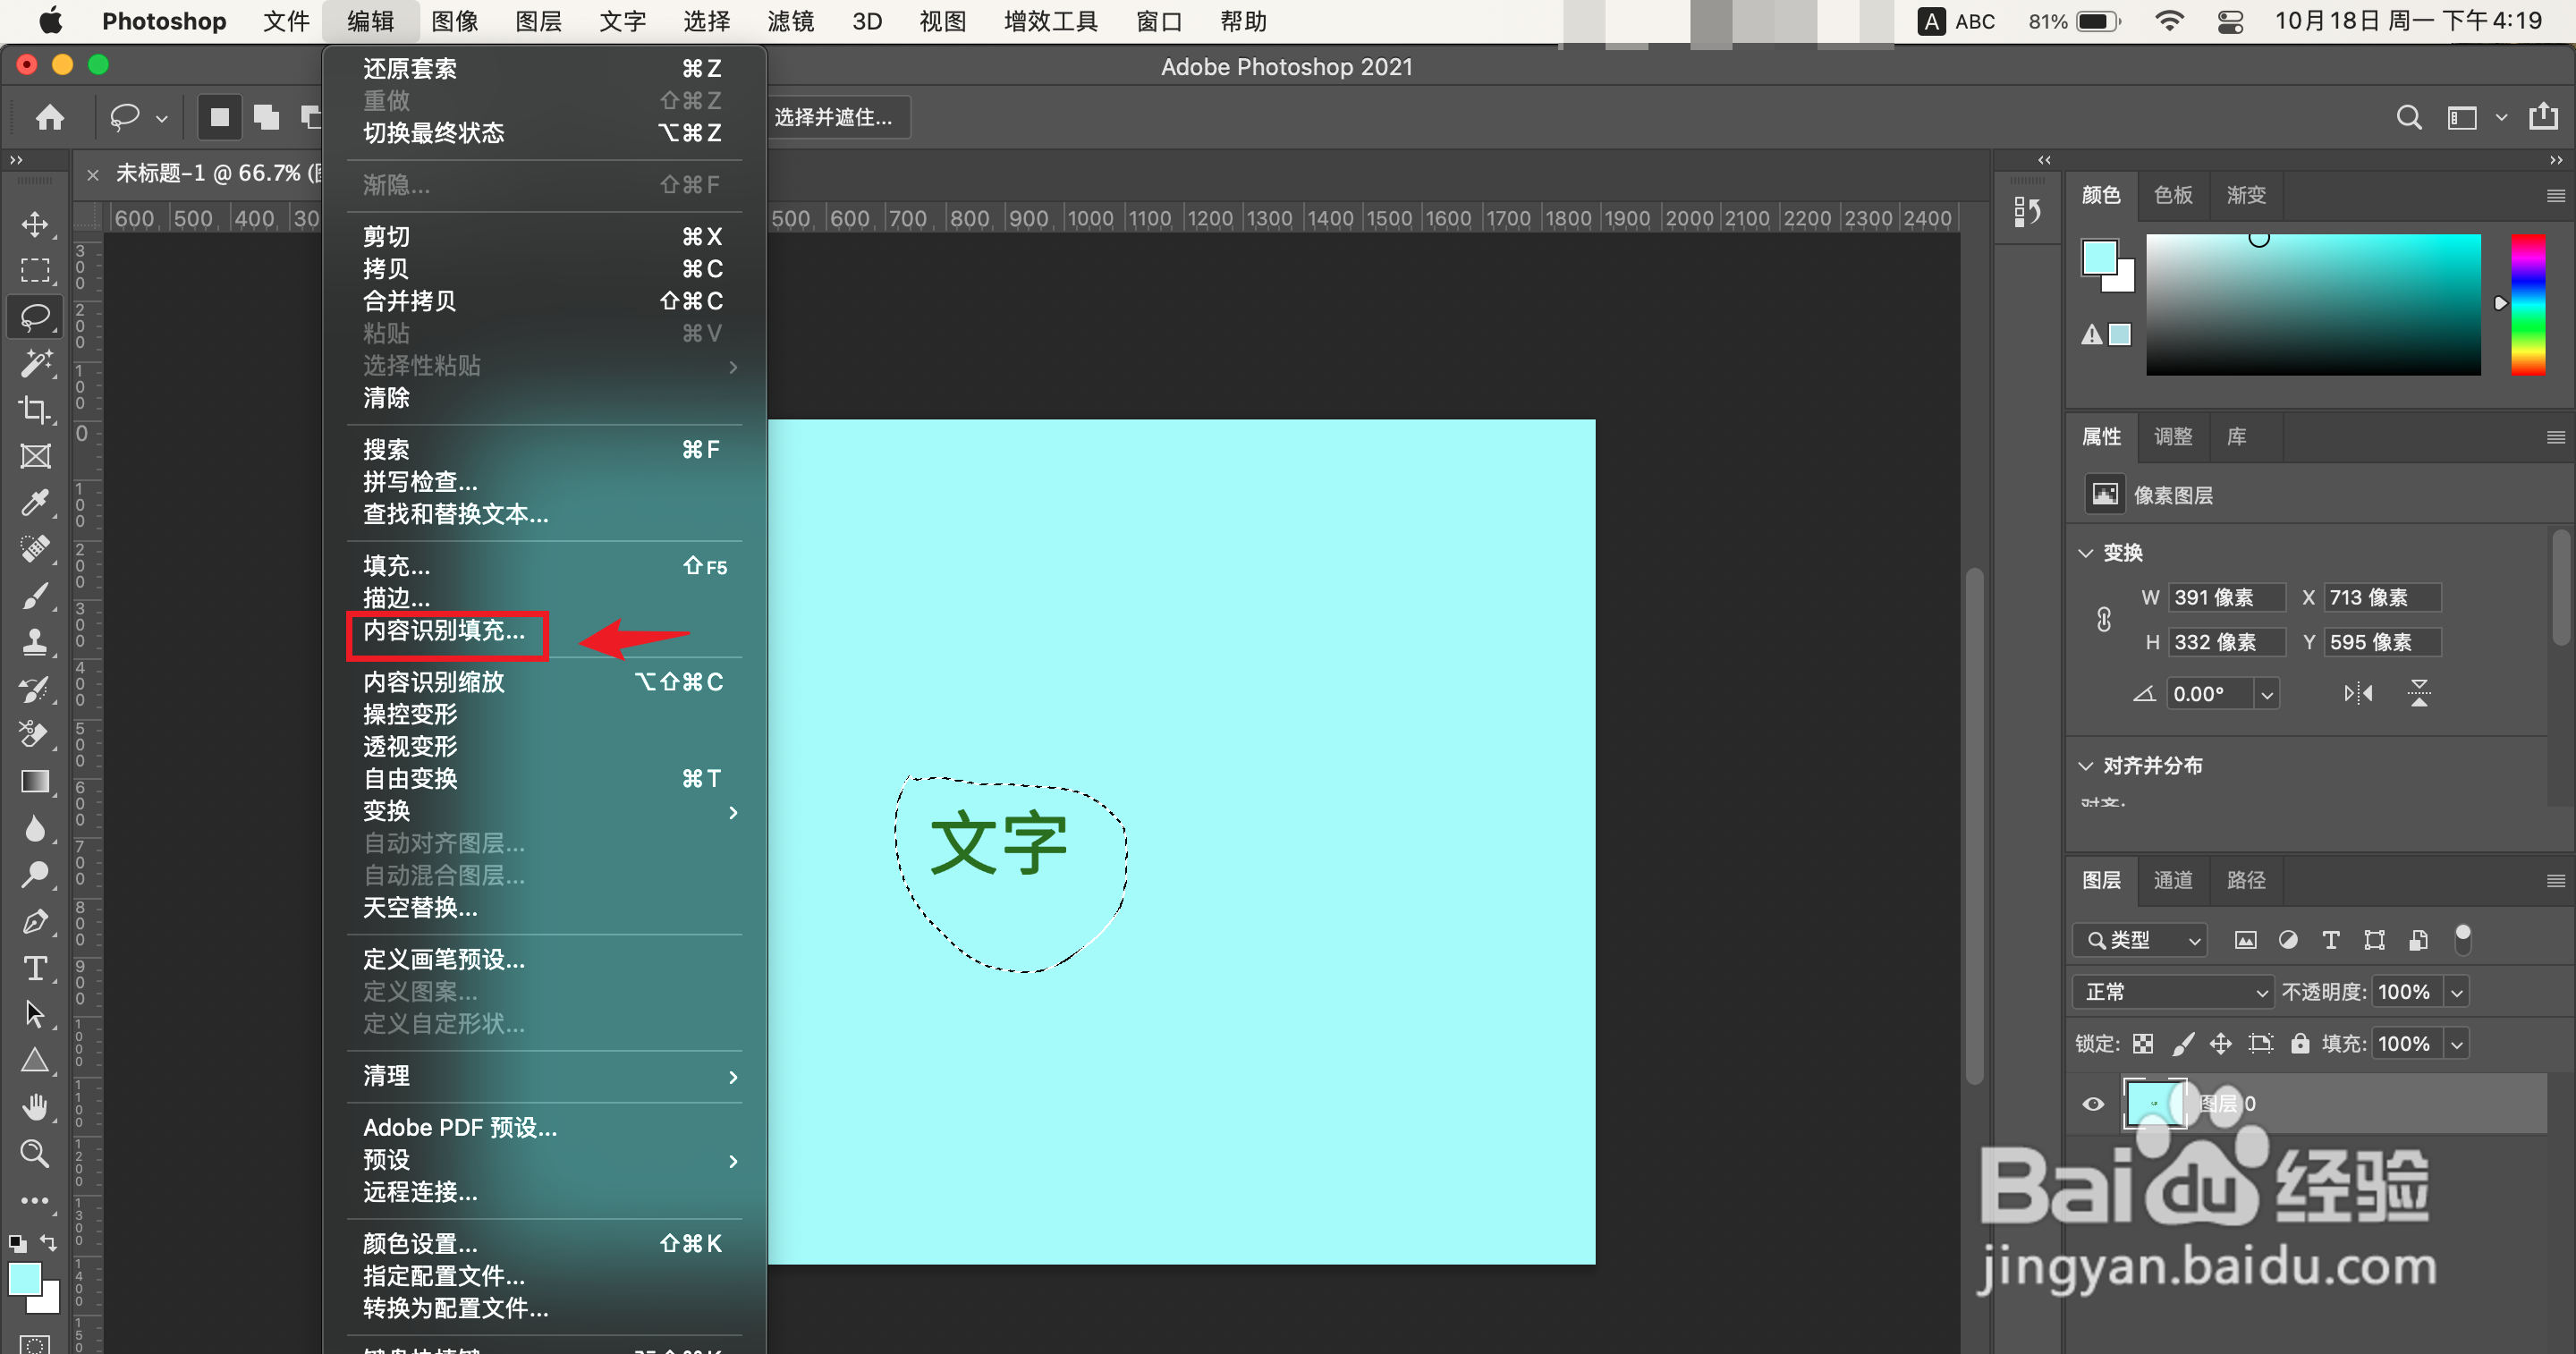Select the Hand tool
Screen dimensions: 2576x1354
pos(35,1107)
